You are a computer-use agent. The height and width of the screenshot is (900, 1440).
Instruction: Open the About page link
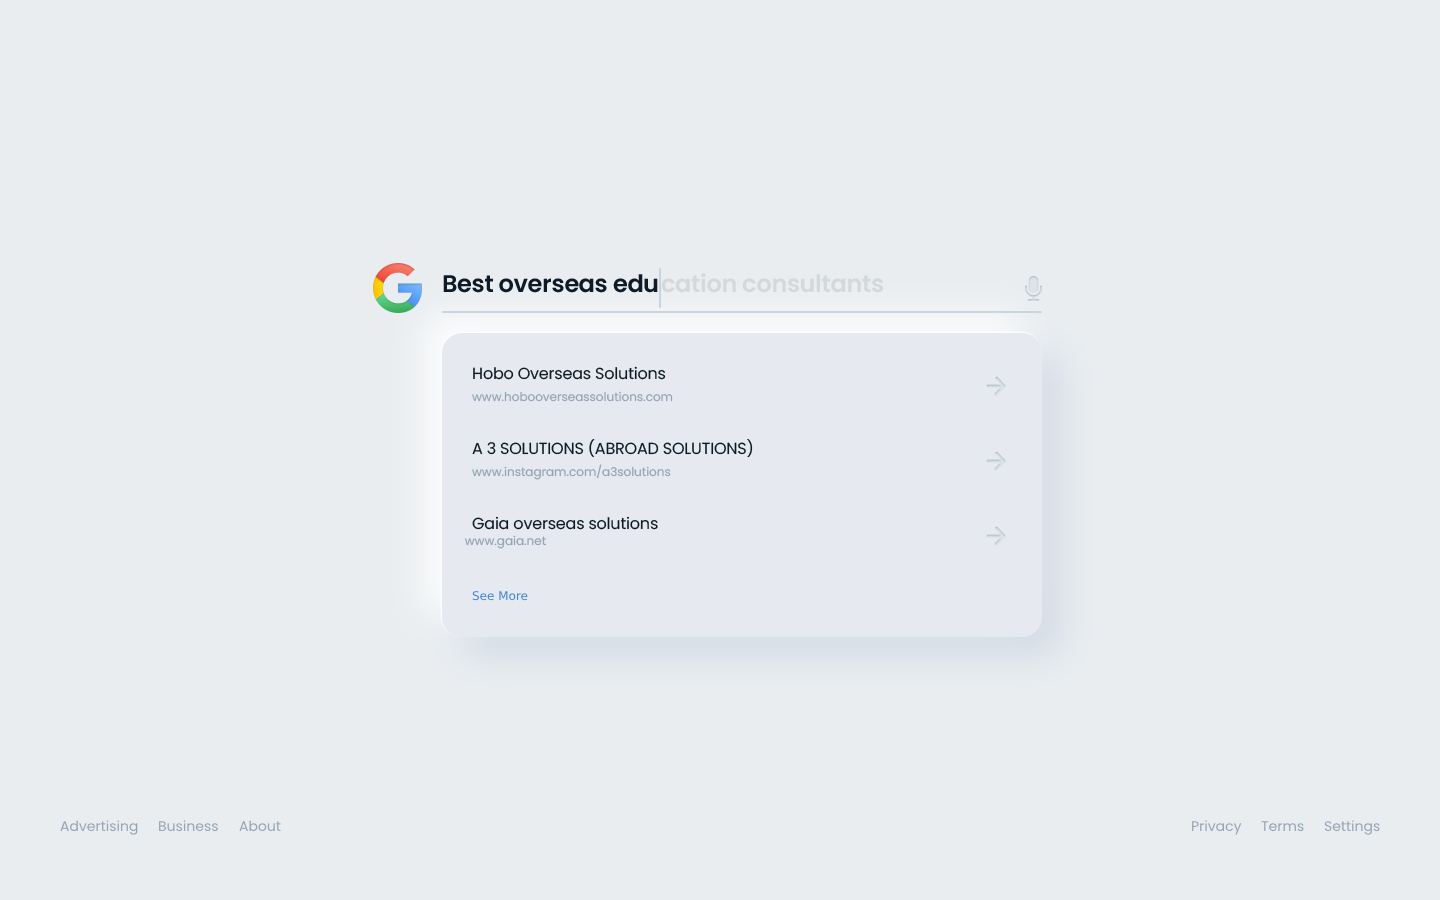[260, 826]
